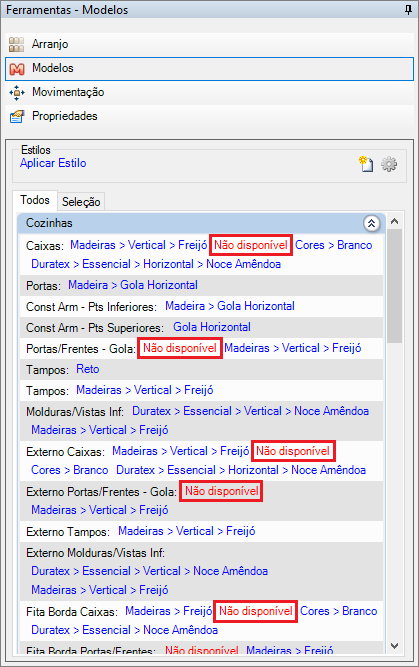Image resolution: width=419 pixels, height=667 pixels.
Task: Click the scrollbar up arrow
Action: (x=394, y=221)
